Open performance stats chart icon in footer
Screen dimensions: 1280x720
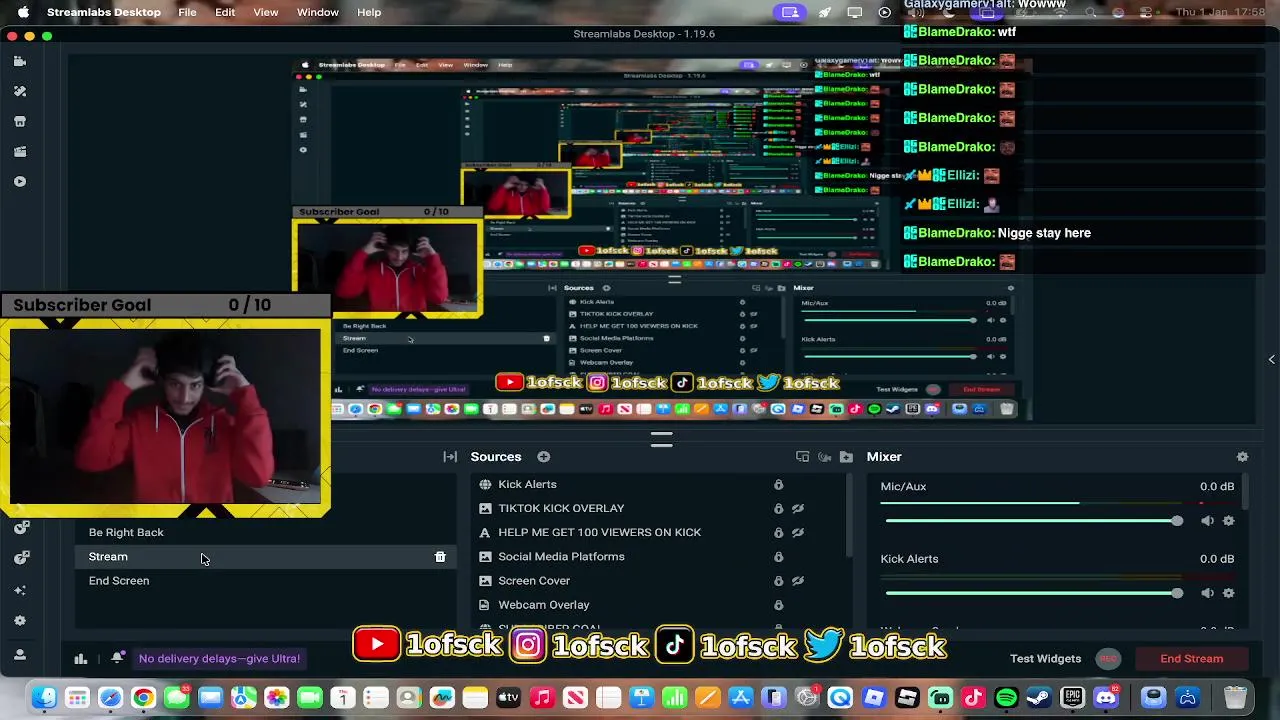click(x=81, y=658)
